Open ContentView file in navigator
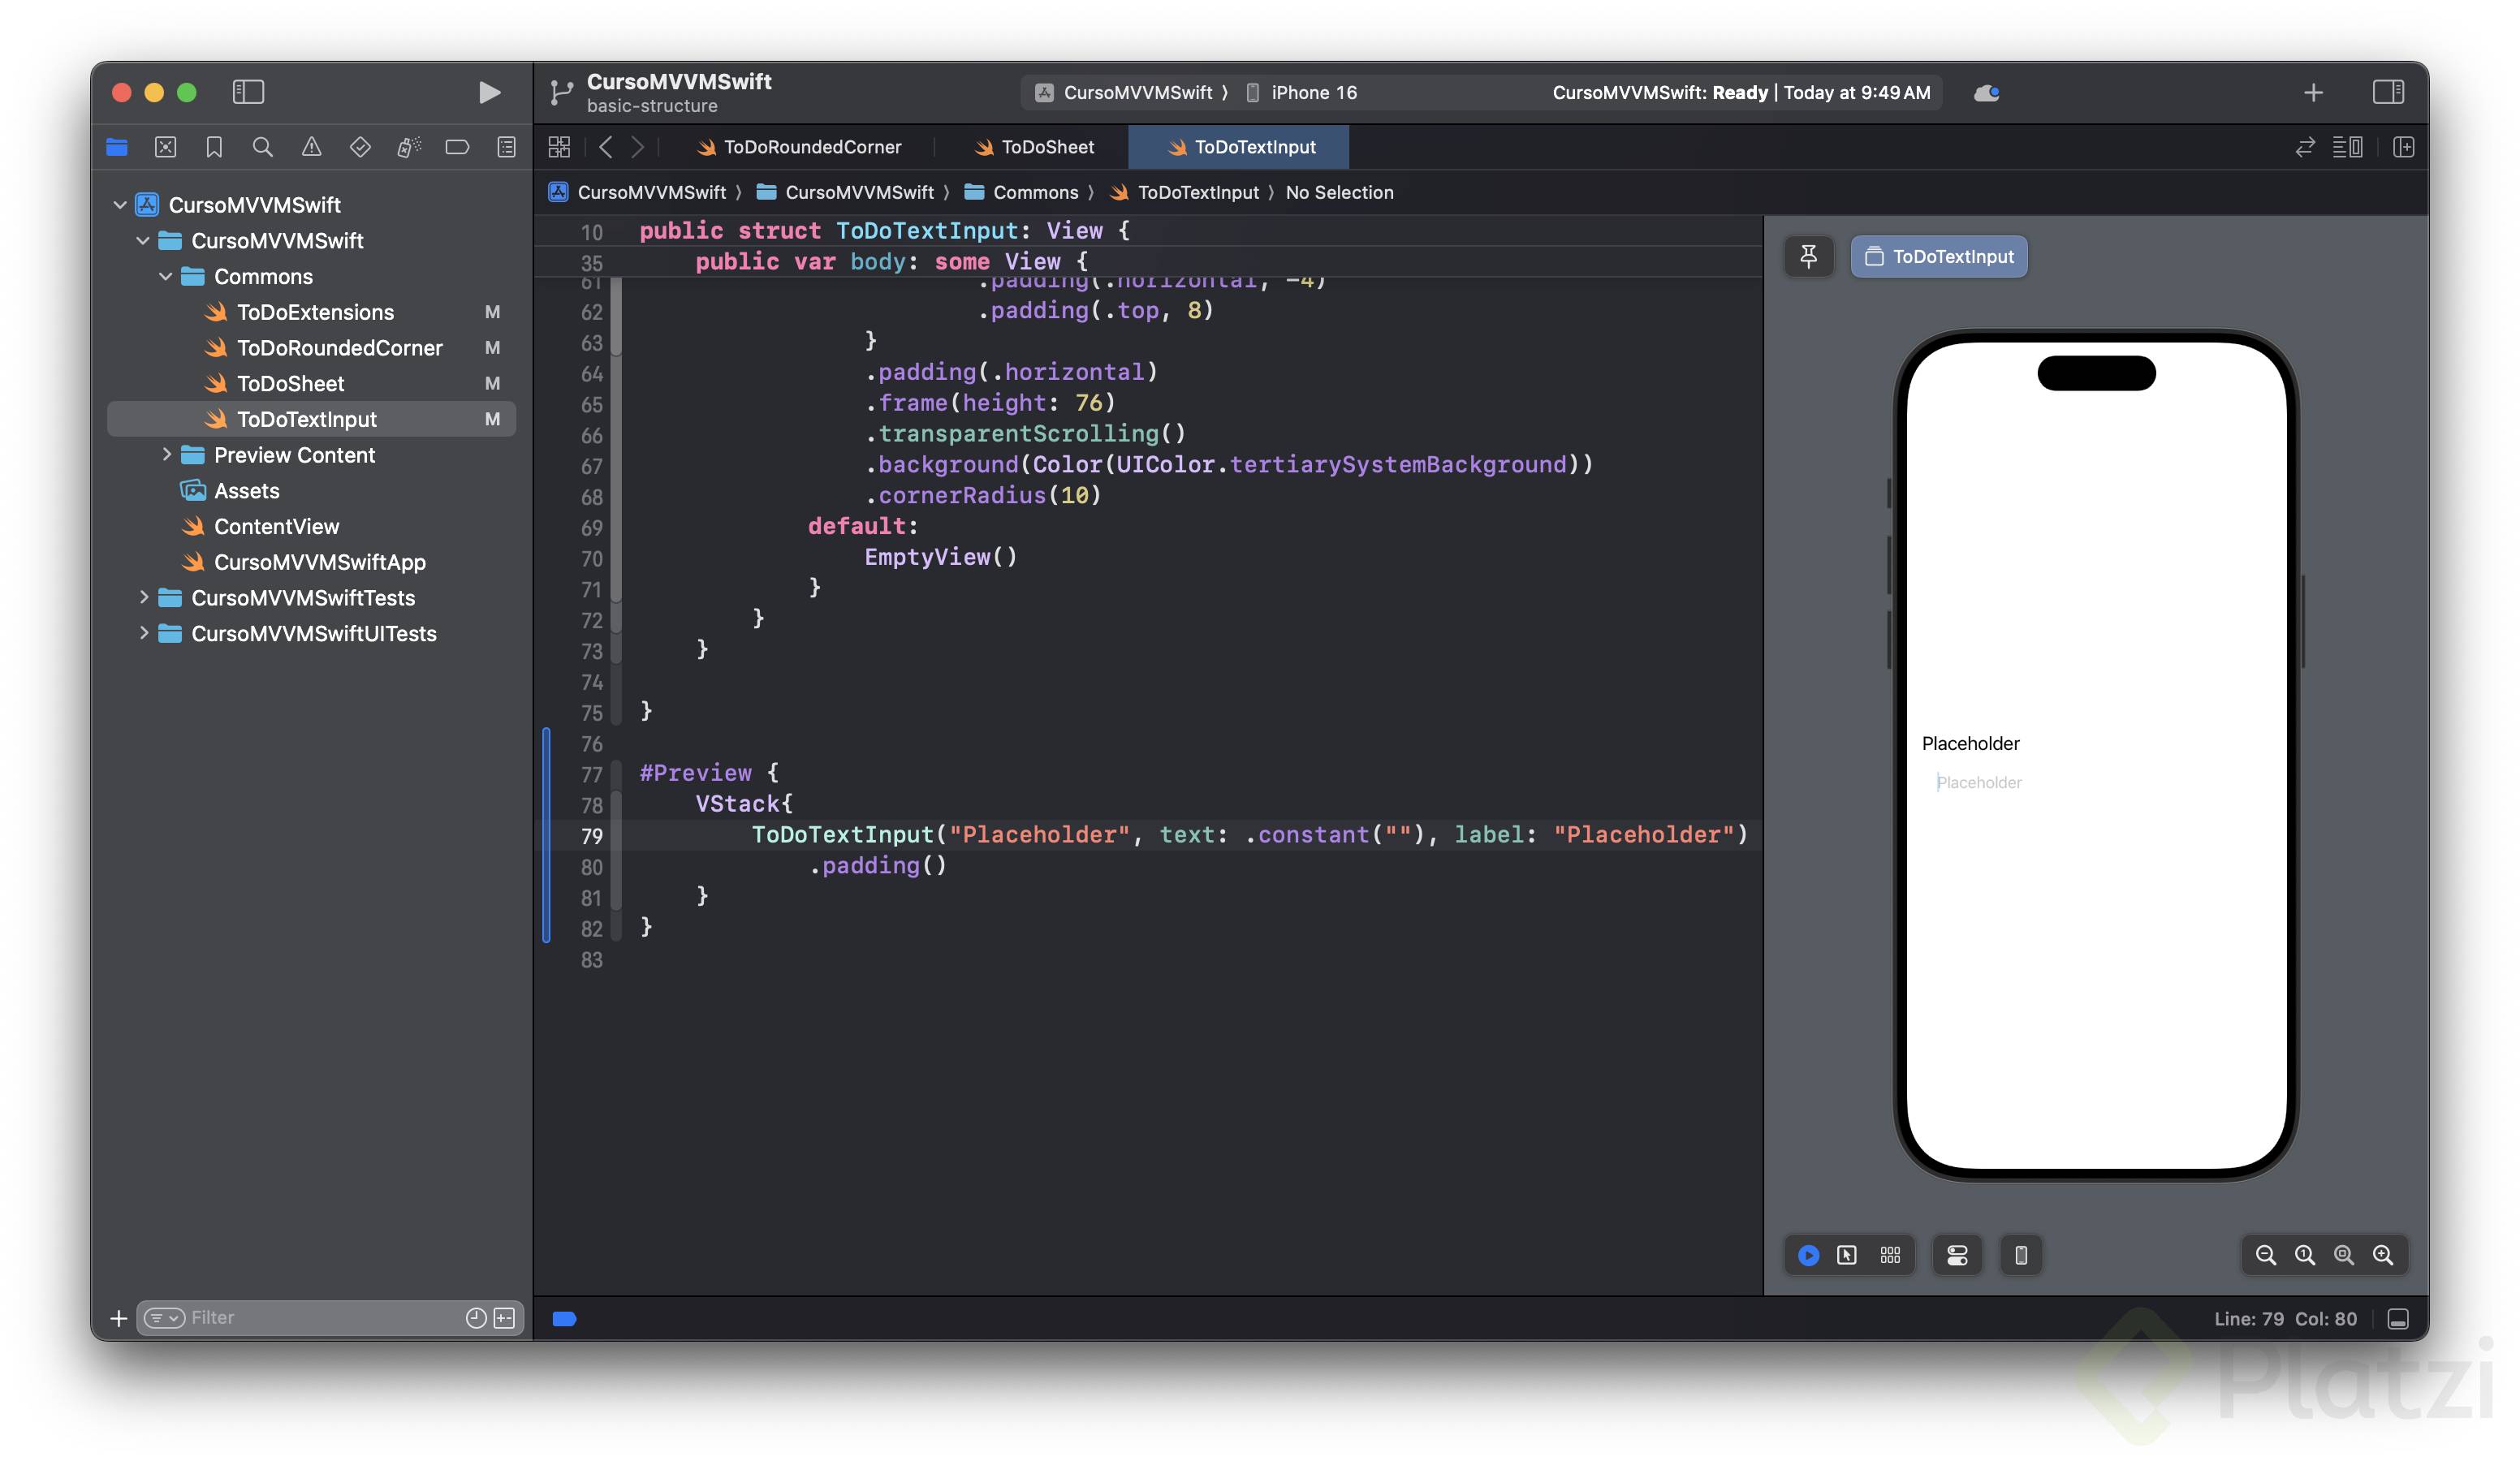Viewport: 2520px width, 1461px height. [x=276, y=527]
